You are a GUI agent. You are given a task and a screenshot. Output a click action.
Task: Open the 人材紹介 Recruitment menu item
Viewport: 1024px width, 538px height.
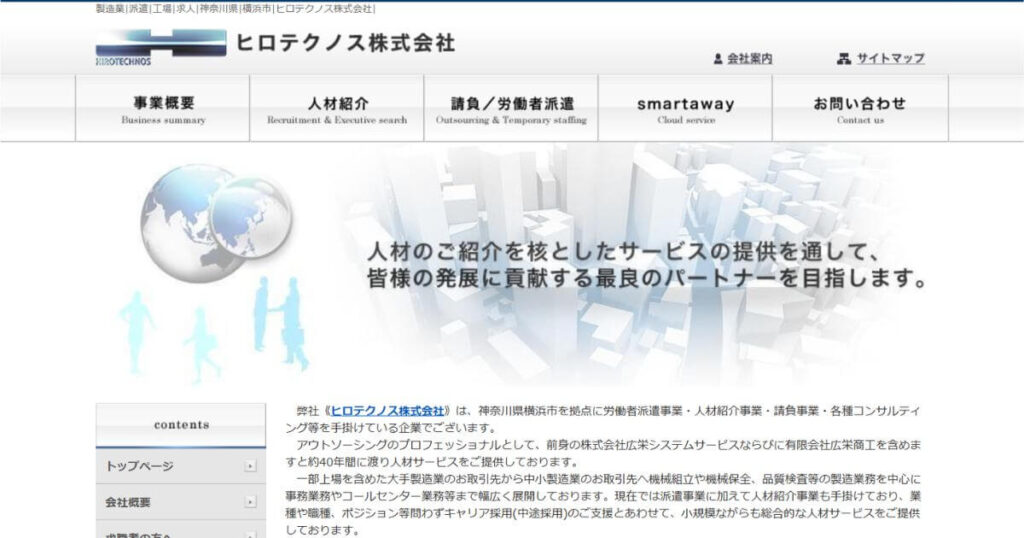(x=337, y=108)
